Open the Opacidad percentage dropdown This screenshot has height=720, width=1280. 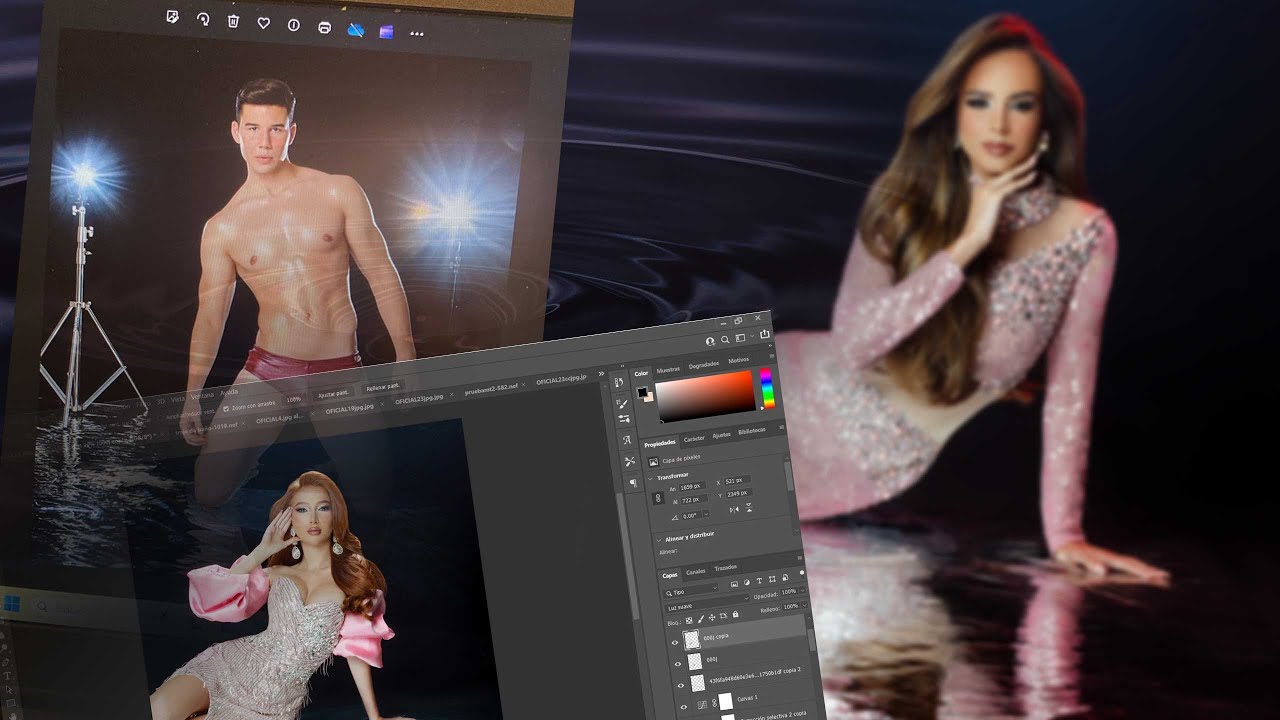pyautogui.click(x=803, y=590)
